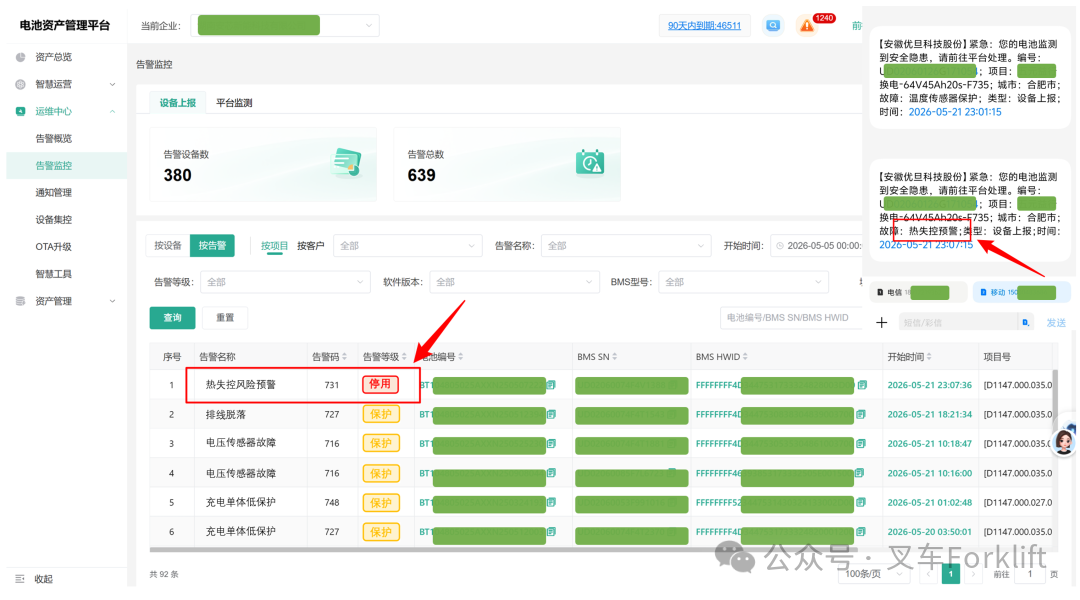1080x600 pixels.
Task: Sort the table by 开始时间
Action: click(929, 357)
